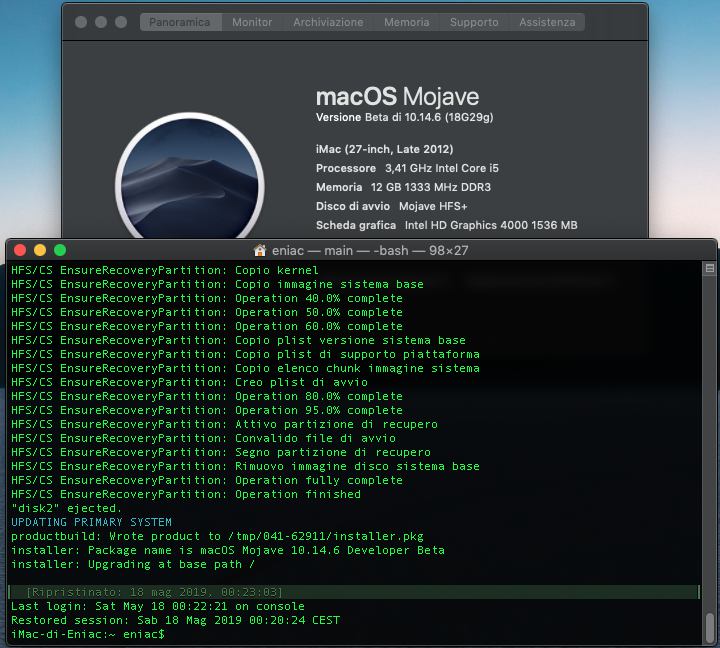Open the Assistenza tab
720x648 pixels.
[547, 22]
